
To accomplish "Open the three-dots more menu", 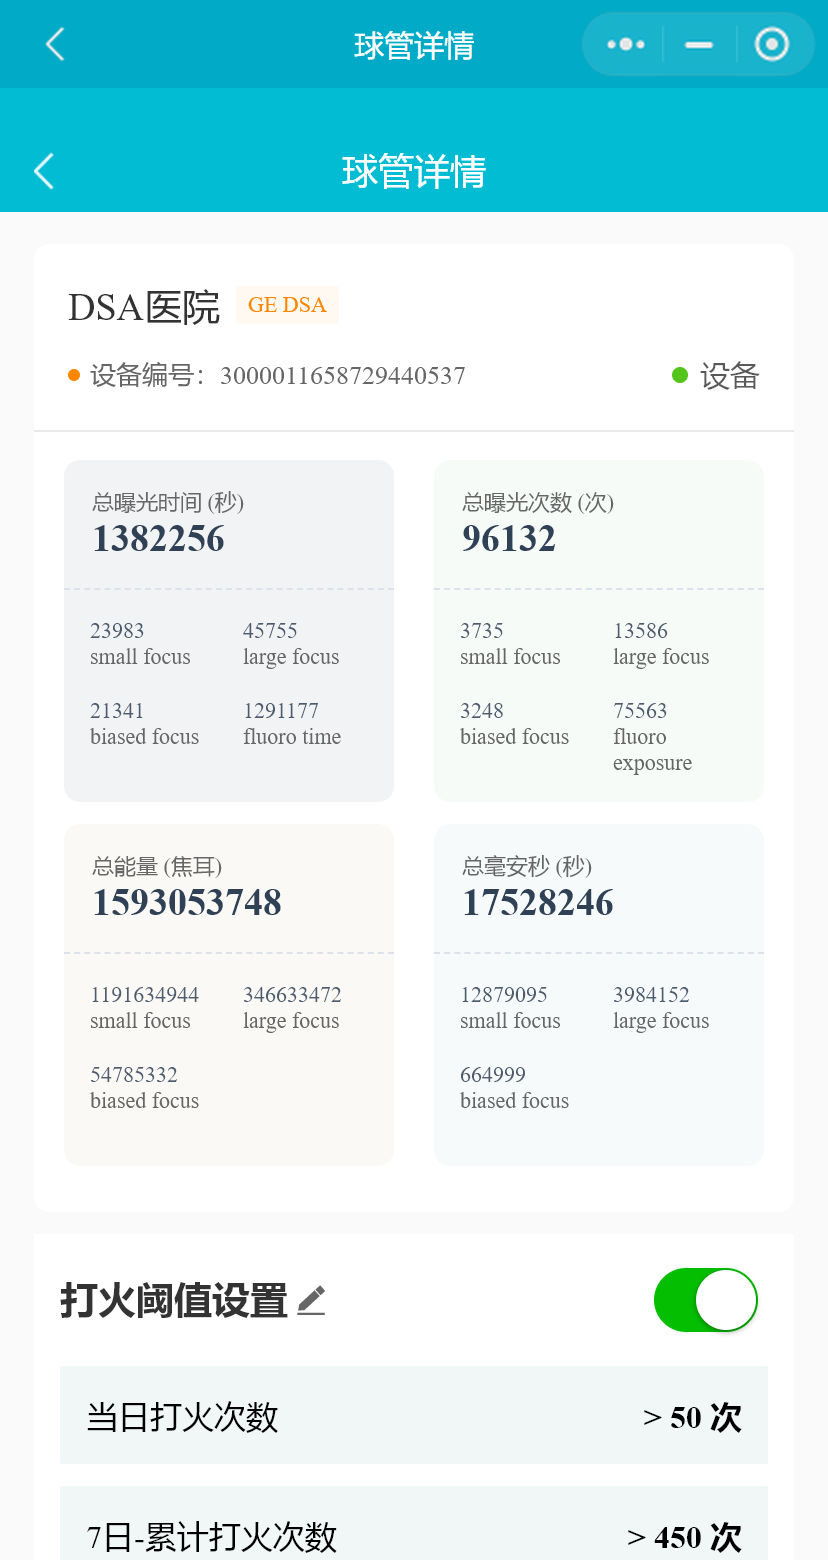I will [x=625, y=44].
